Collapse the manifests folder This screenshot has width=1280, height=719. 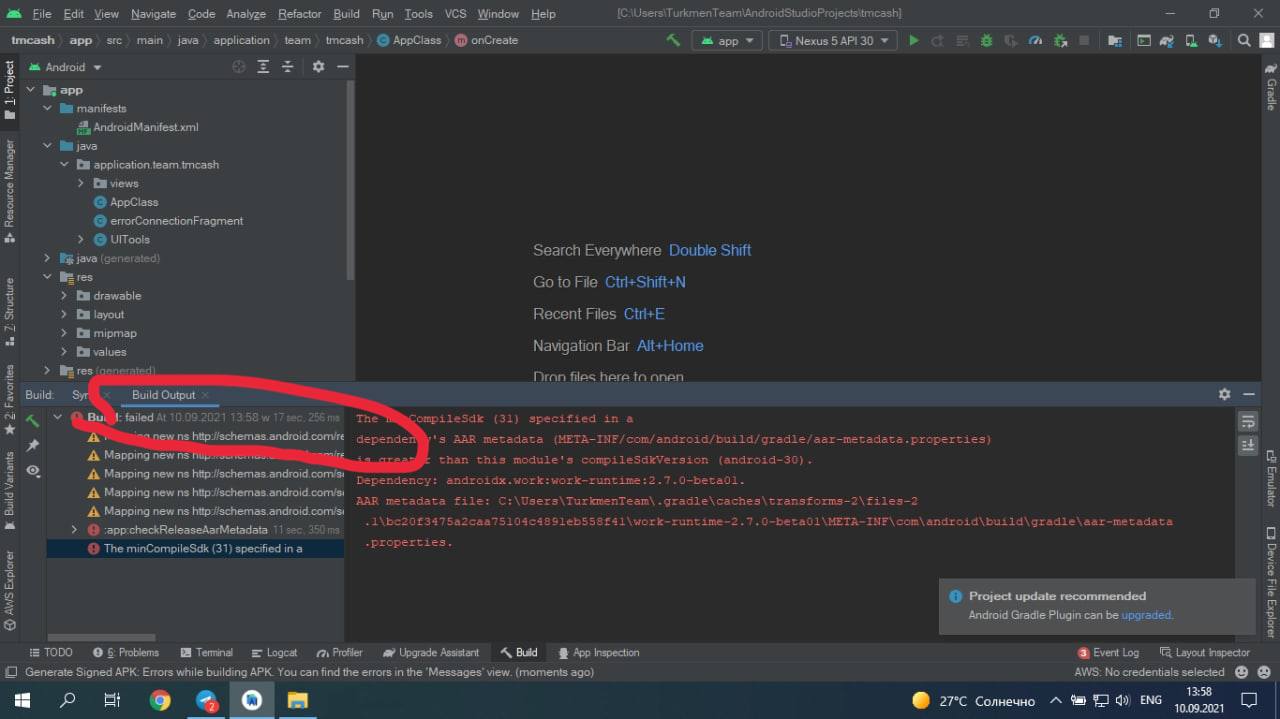click(47, 108)
